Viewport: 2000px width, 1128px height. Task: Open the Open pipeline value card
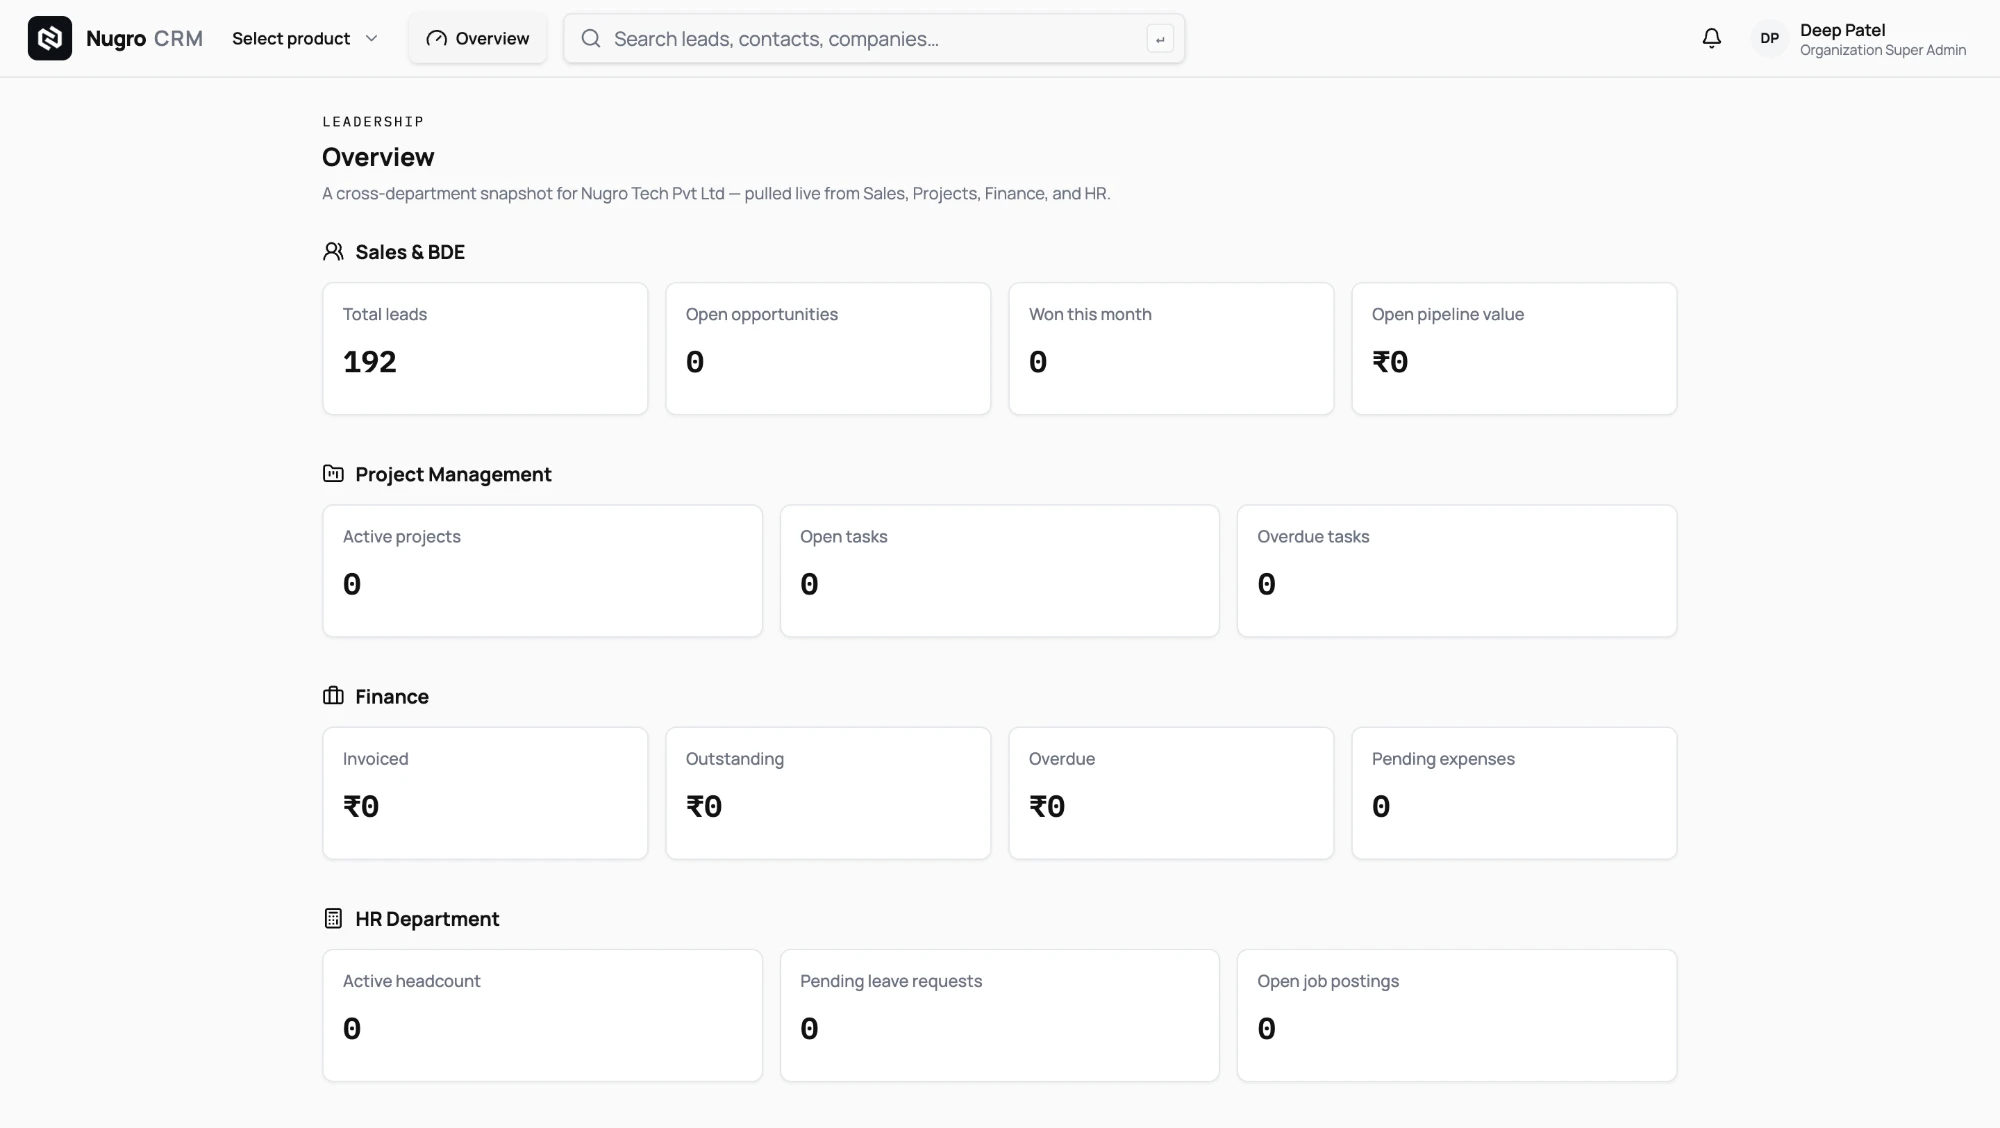[1514, 348]
